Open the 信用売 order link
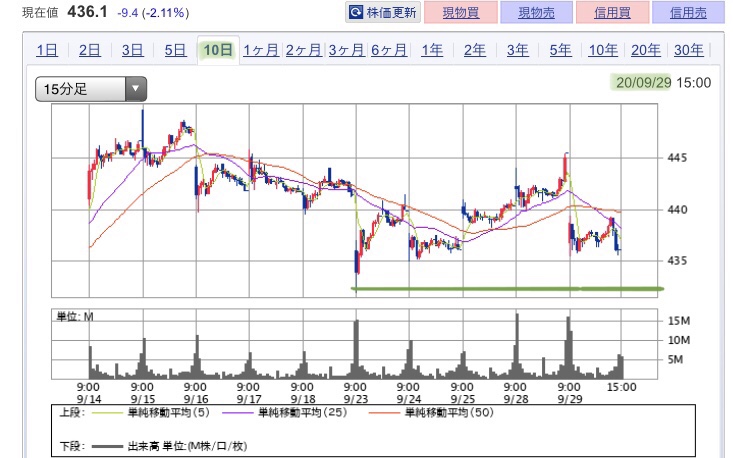 coord(688,13)
